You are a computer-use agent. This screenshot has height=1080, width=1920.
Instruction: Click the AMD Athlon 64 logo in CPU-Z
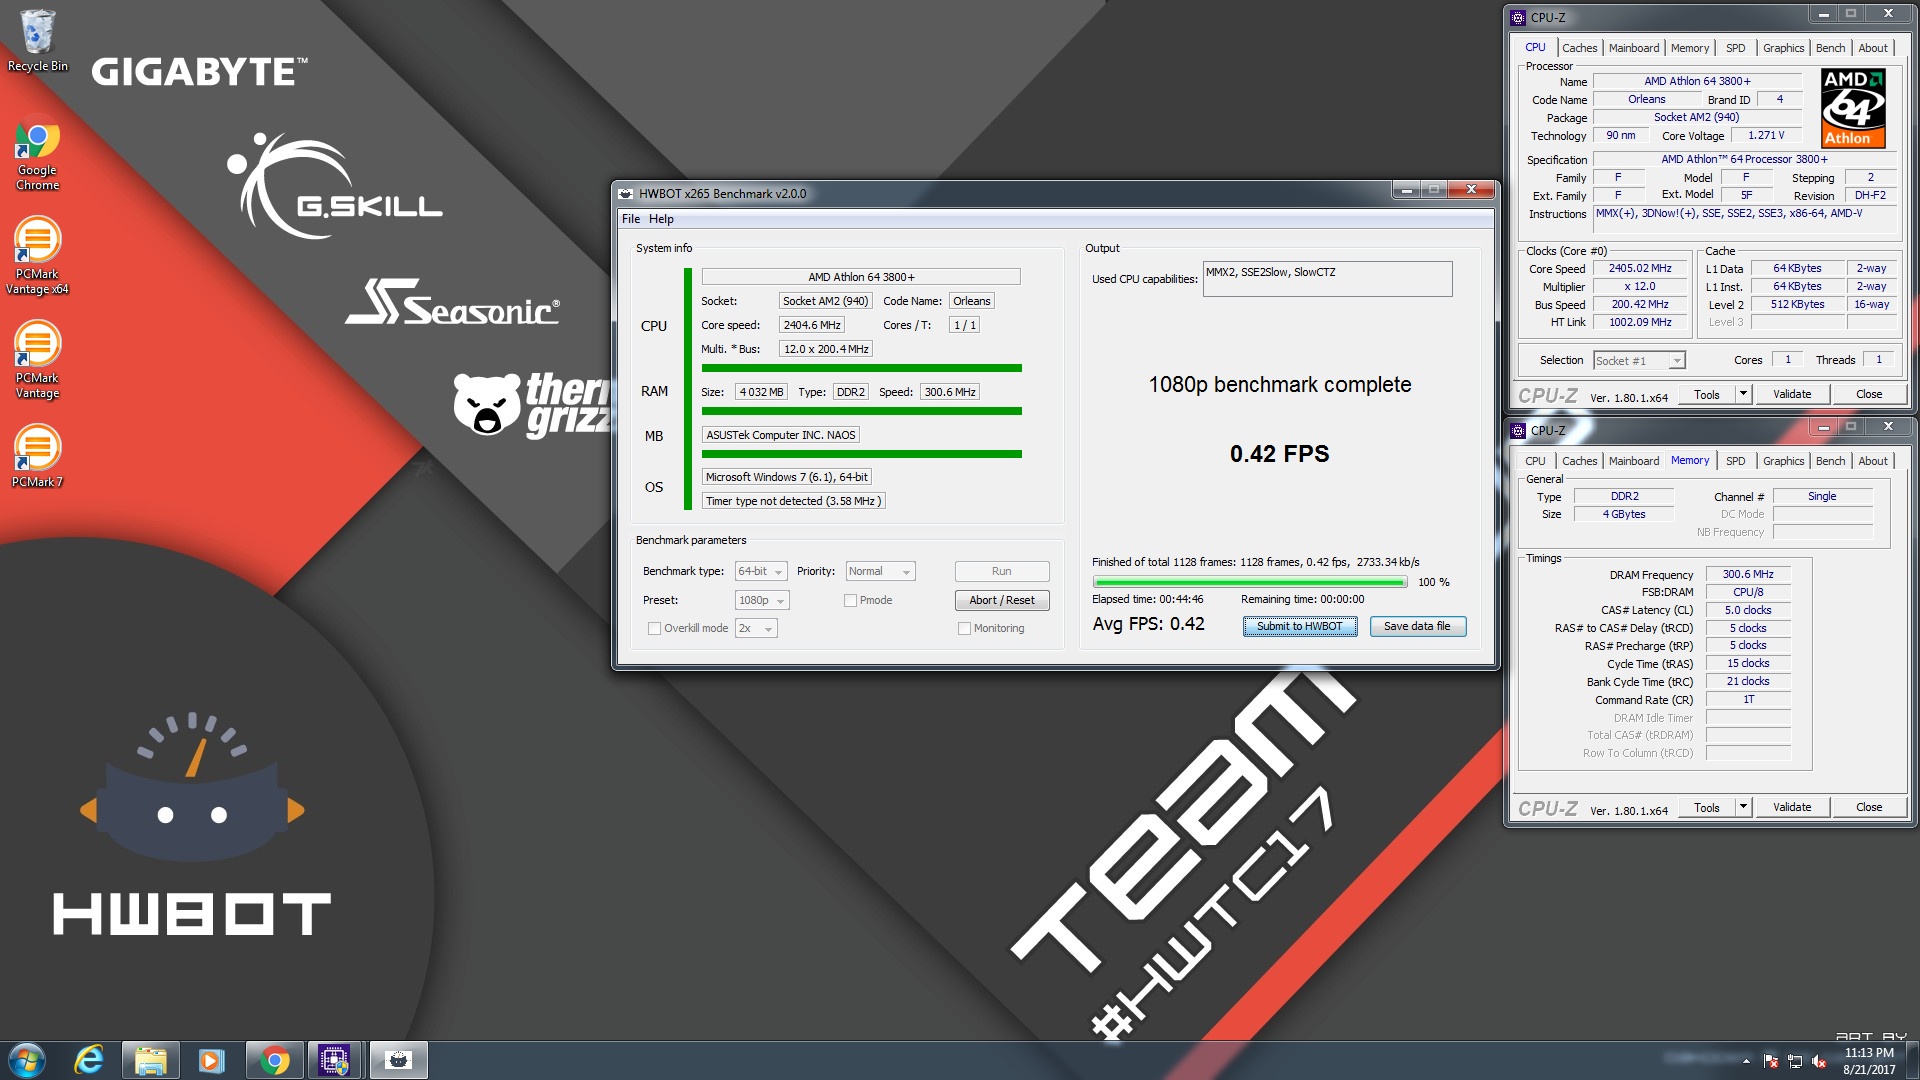pos(1853,108)
